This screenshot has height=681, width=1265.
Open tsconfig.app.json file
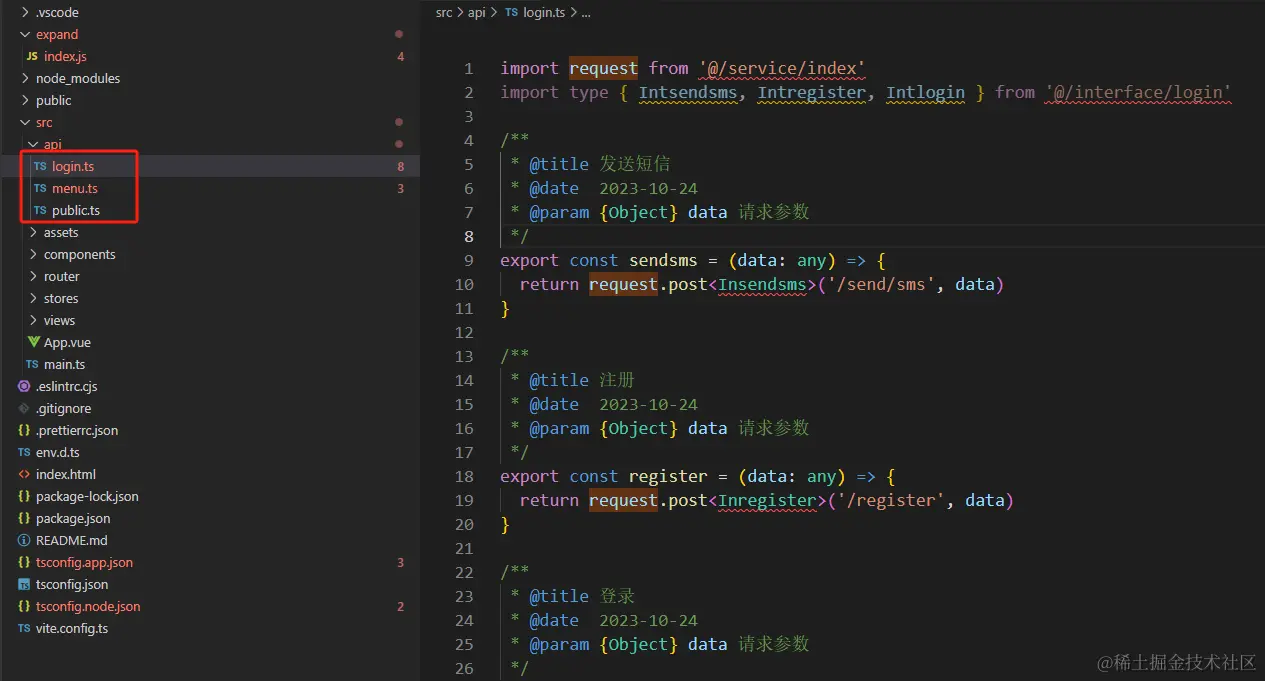pyautogui.click(x=84, y=563)
